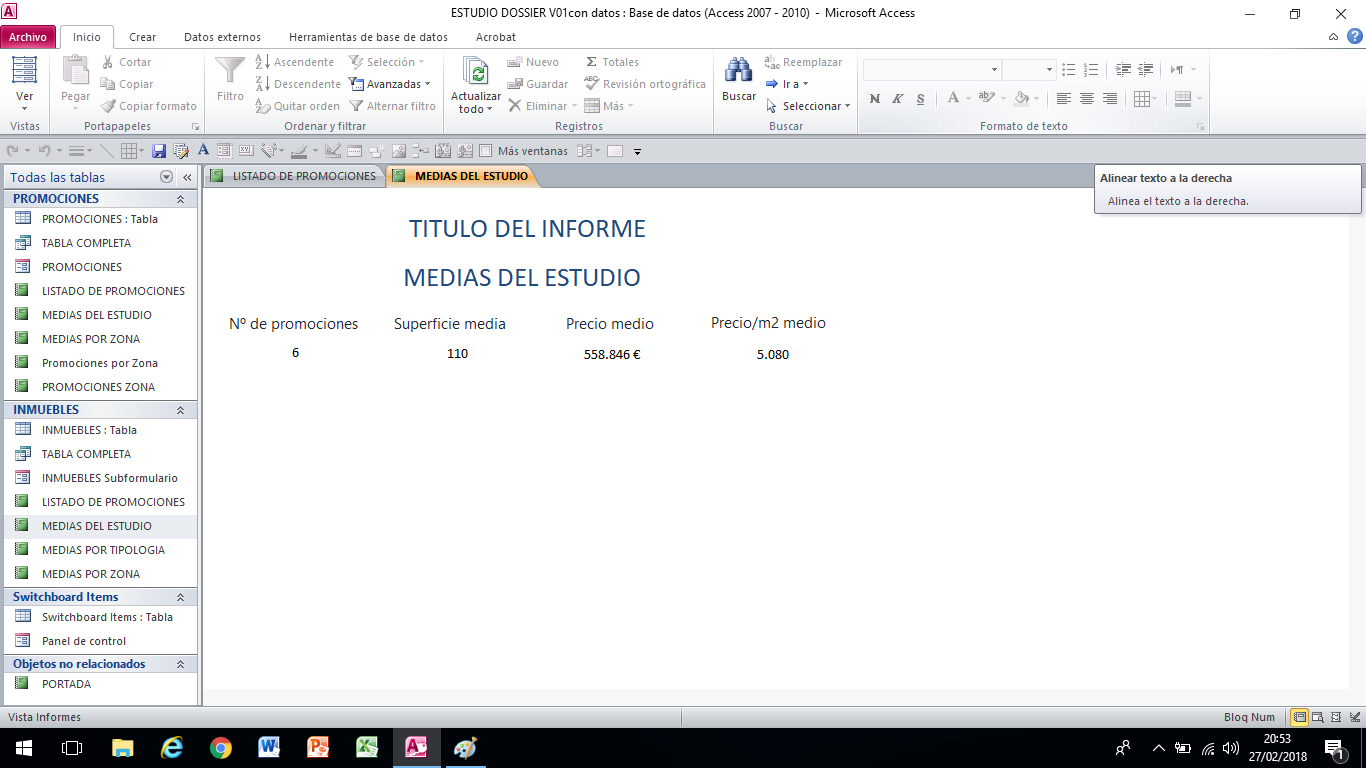The width and height of the screenshot is (1366, 768).
Task: Toggle bulleted list formatting
Action: (x=1069, y=70)
